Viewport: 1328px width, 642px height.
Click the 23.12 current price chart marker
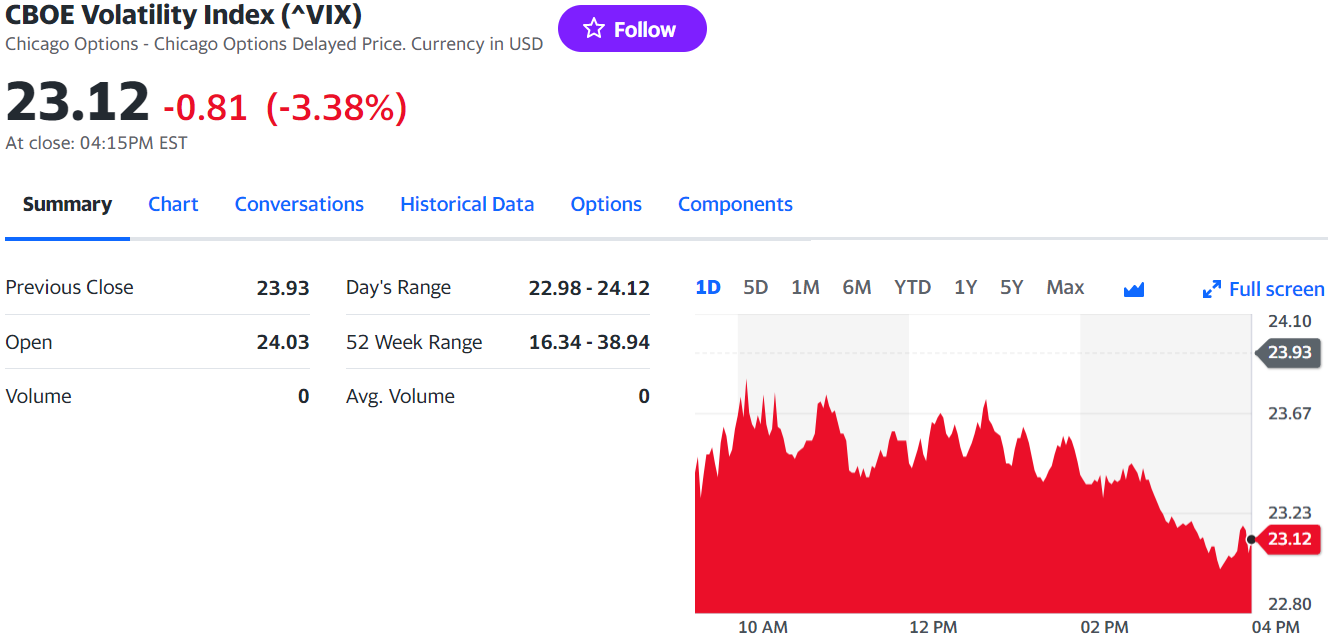[x=1288, y=539]
